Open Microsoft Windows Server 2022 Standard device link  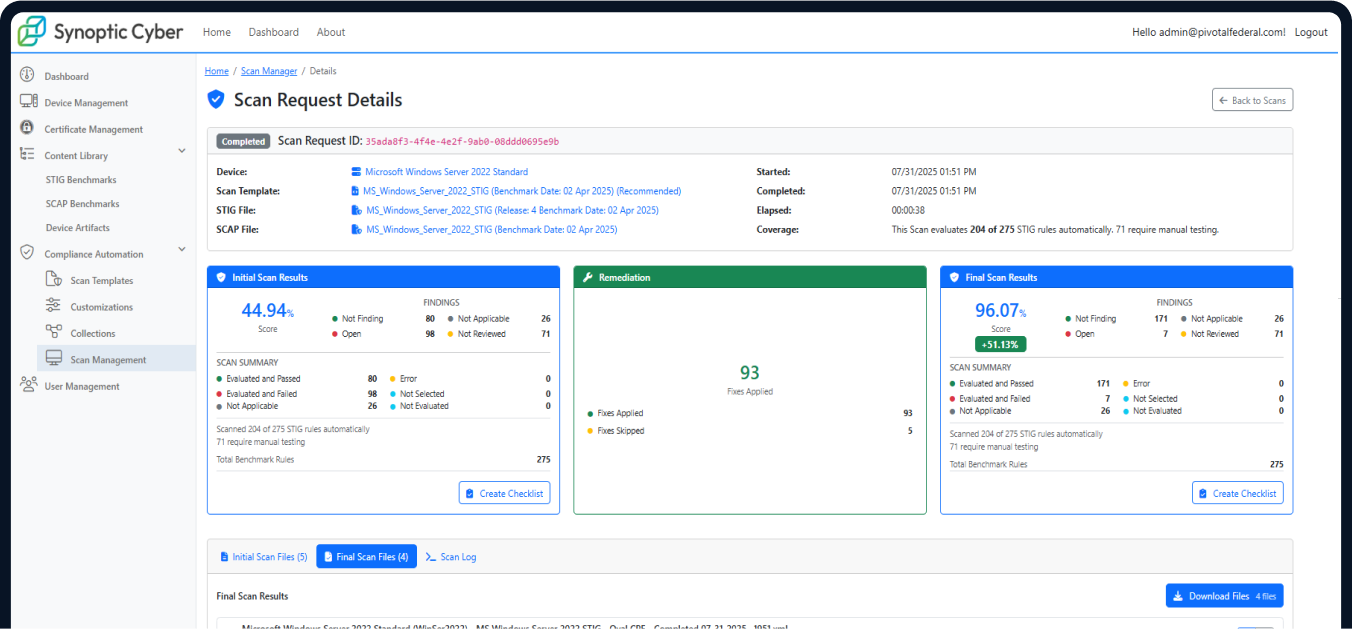tap(446, 172)
